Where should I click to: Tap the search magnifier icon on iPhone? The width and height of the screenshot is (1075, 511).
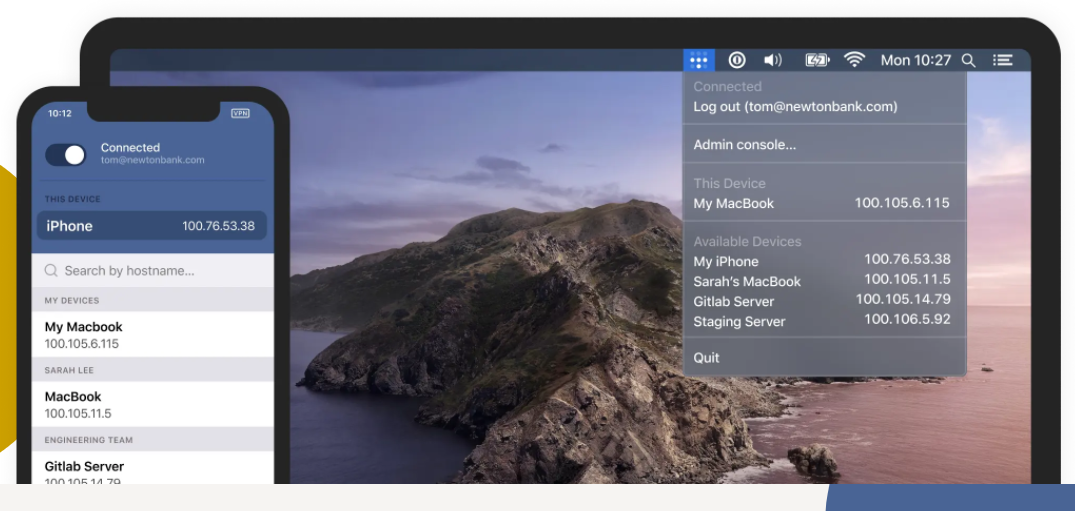point(51,270)
